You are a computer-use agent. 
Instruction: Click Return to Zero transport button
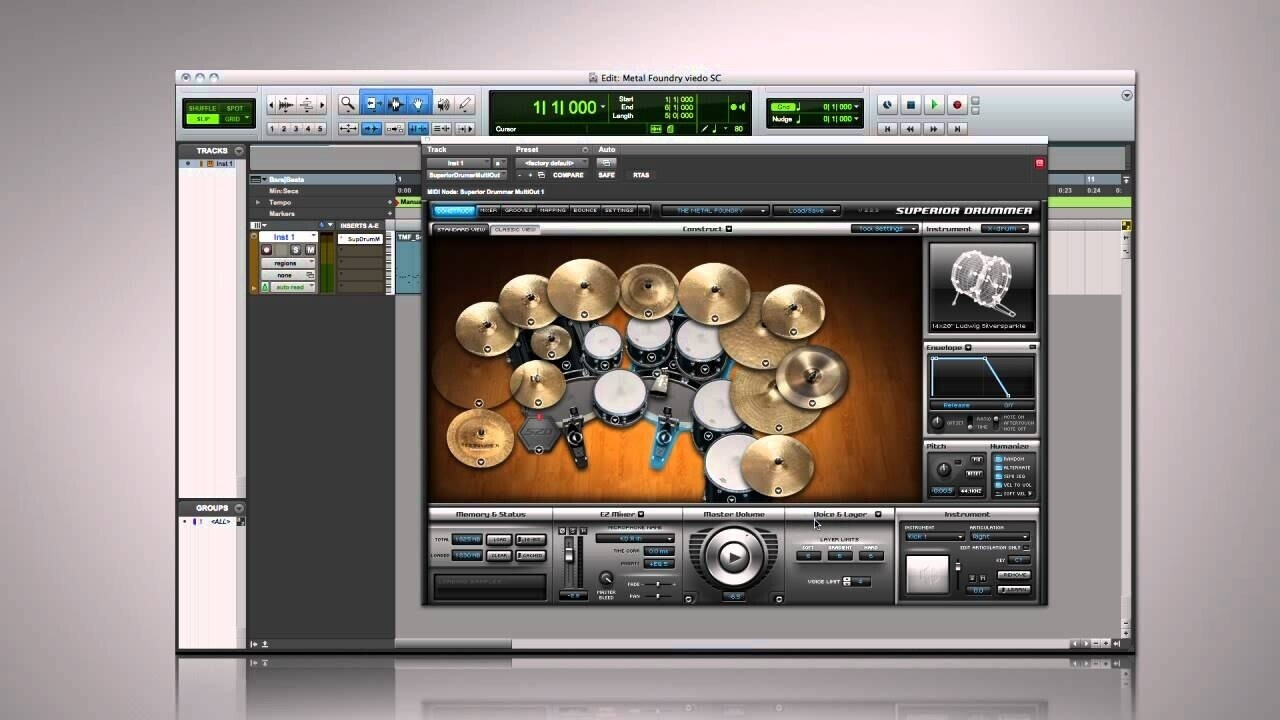(x=886, y=129)
